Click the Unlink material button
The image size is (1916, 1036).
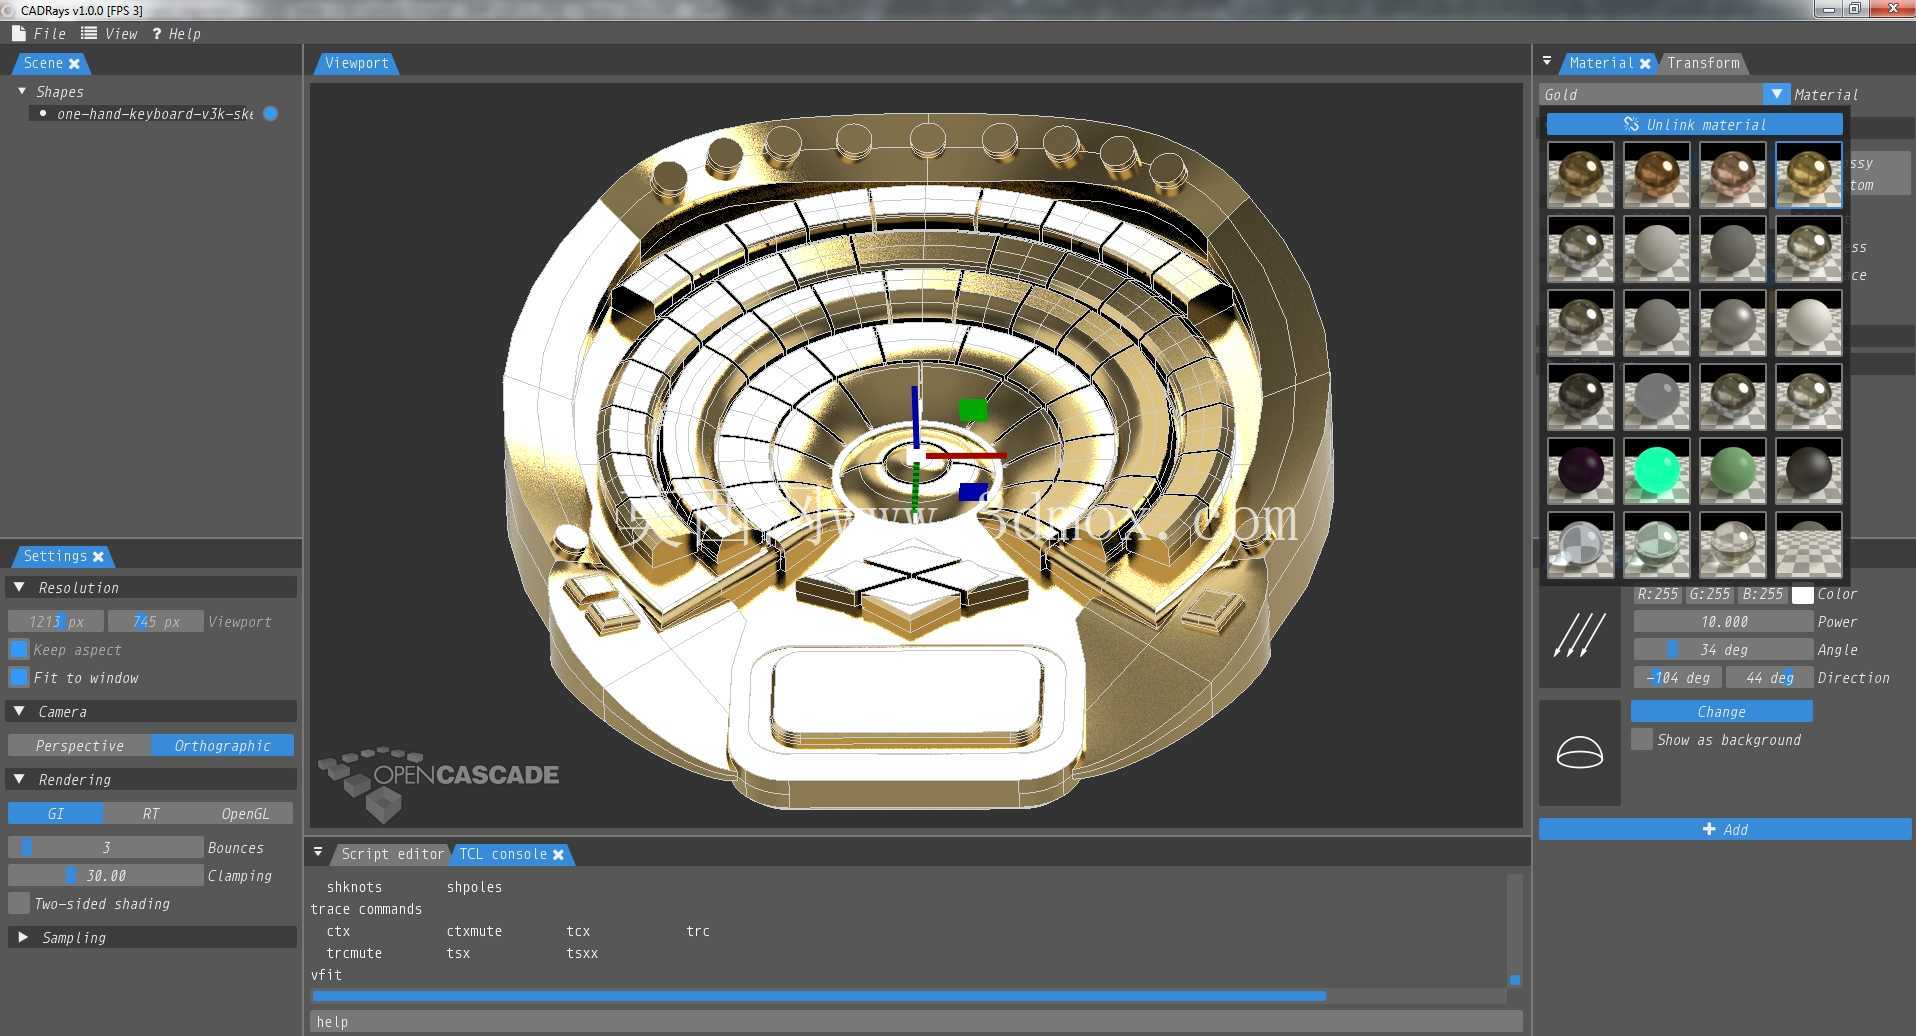point(1694,124)
